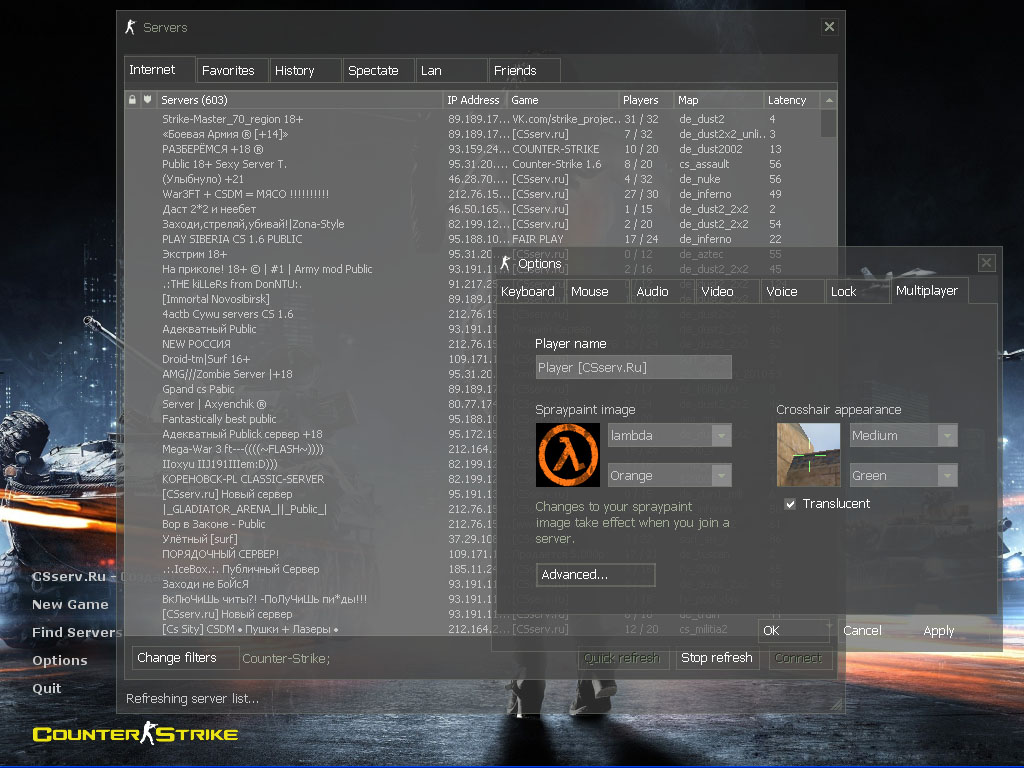This screenshot has height=768, width=1024.
Task: Click Quit in the main menu
Action: coord(47,688)
